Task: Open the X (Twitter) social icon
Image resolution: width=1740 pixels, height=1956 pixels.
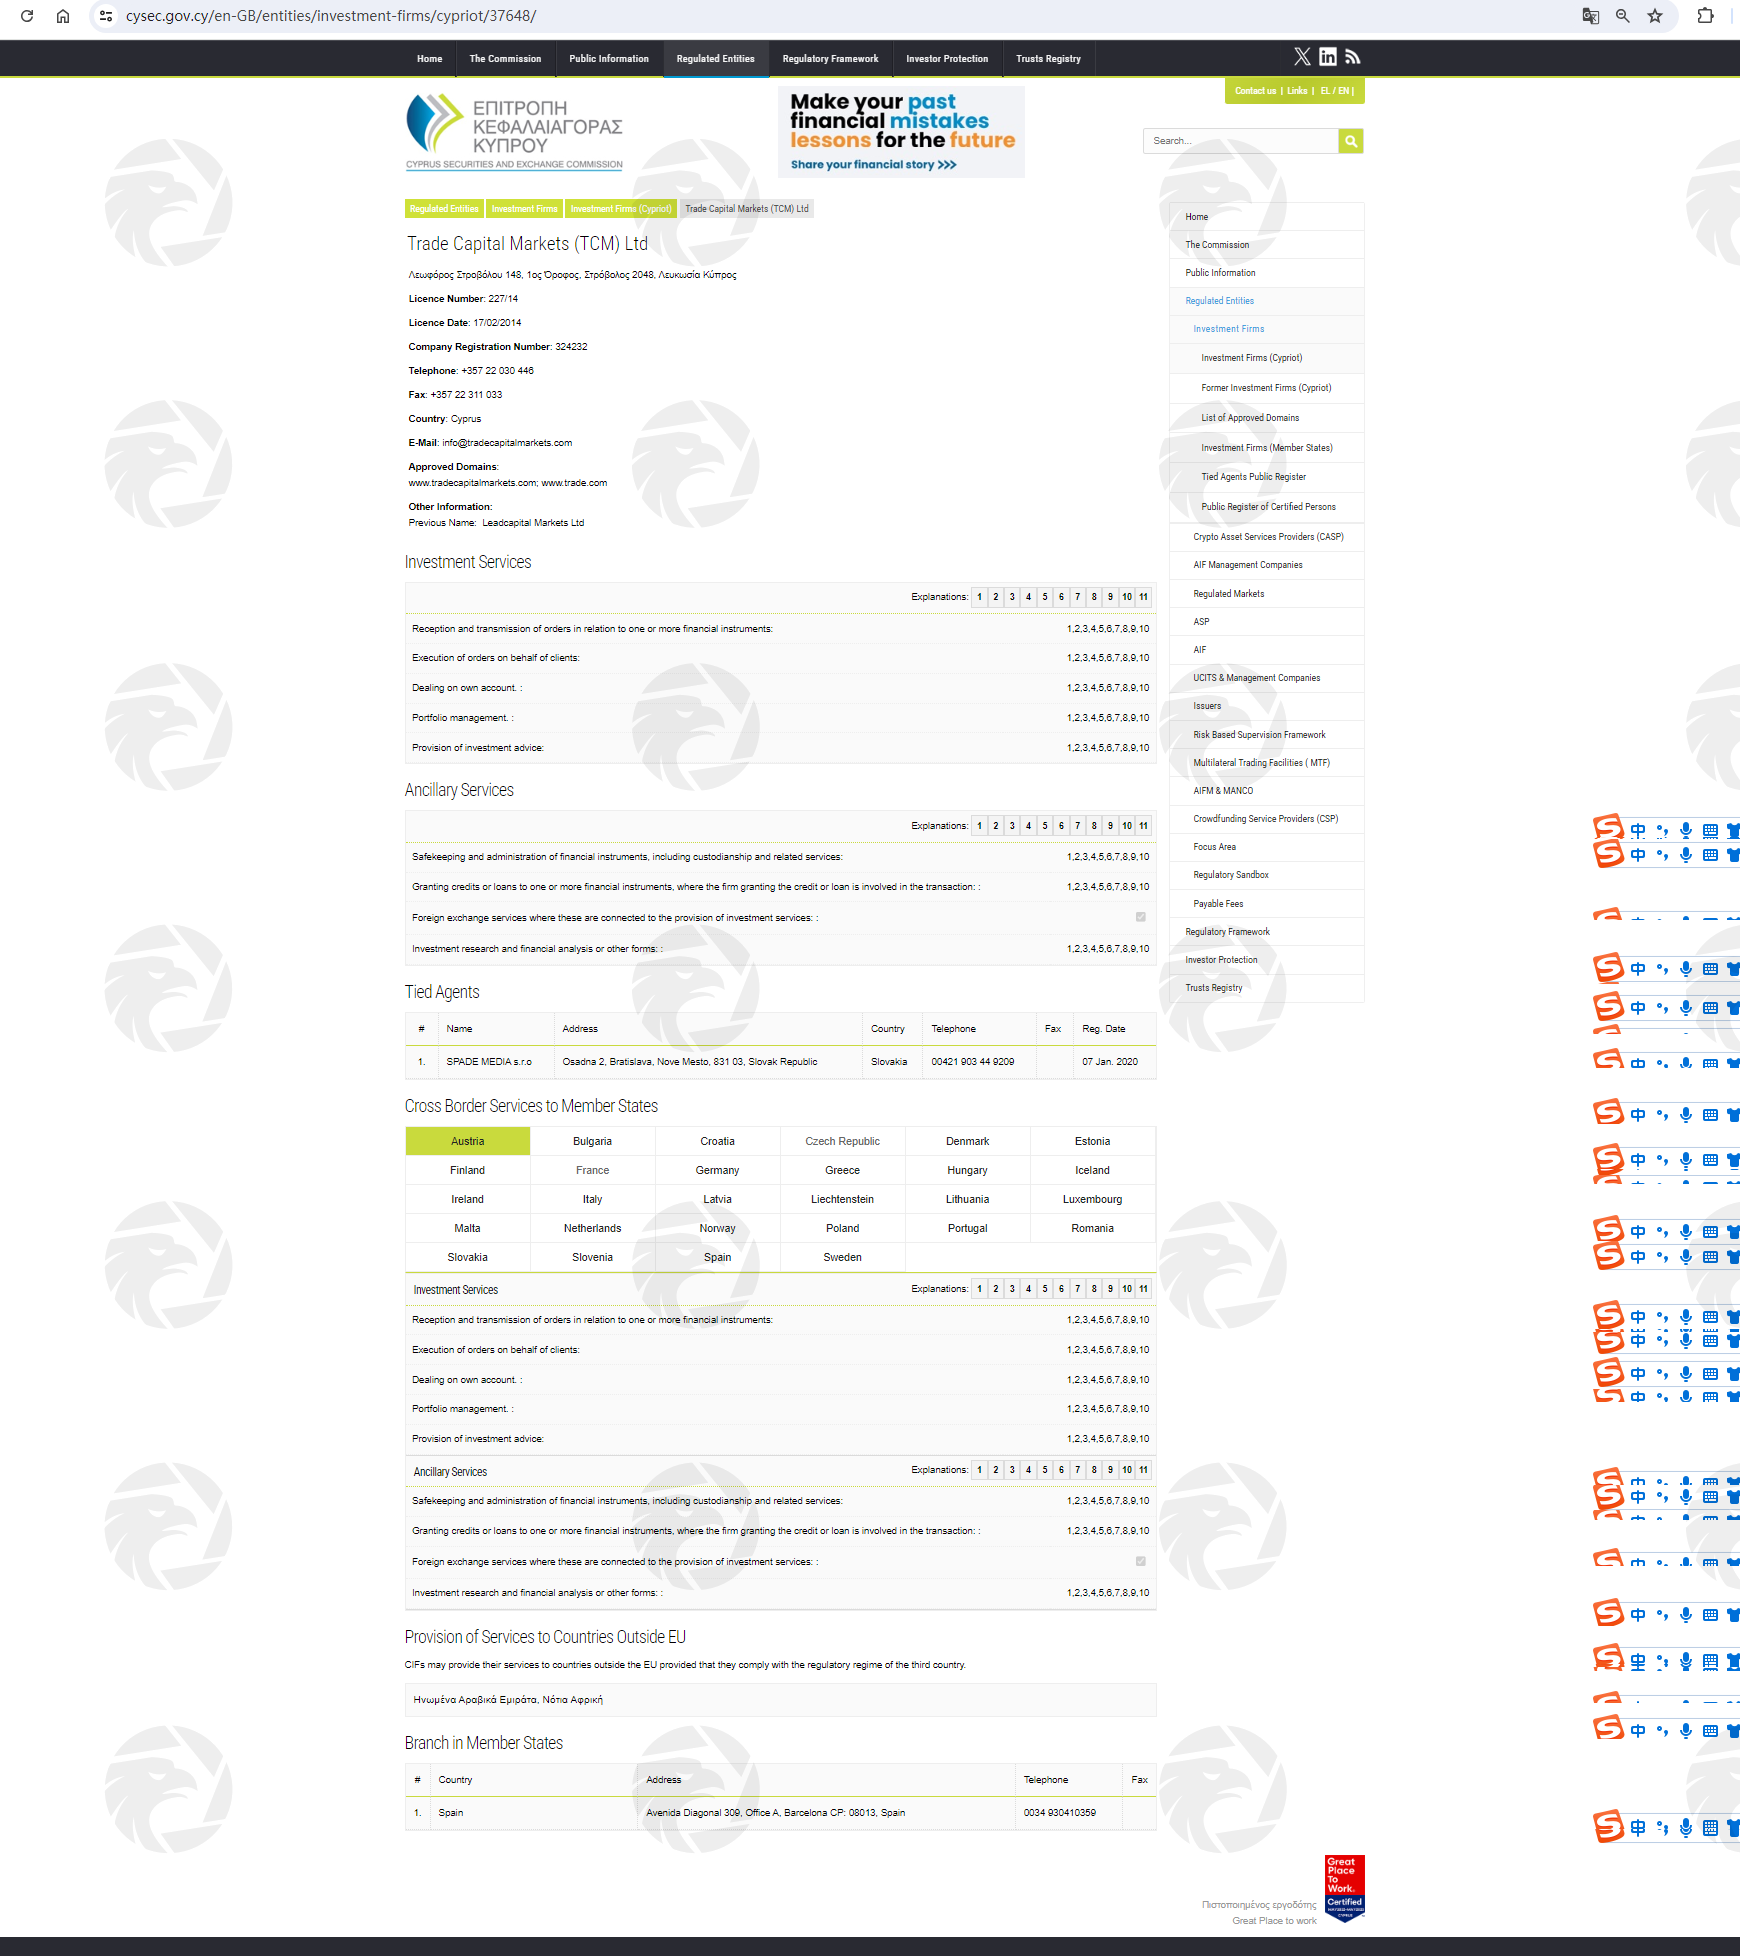Action: point(1302,57)
